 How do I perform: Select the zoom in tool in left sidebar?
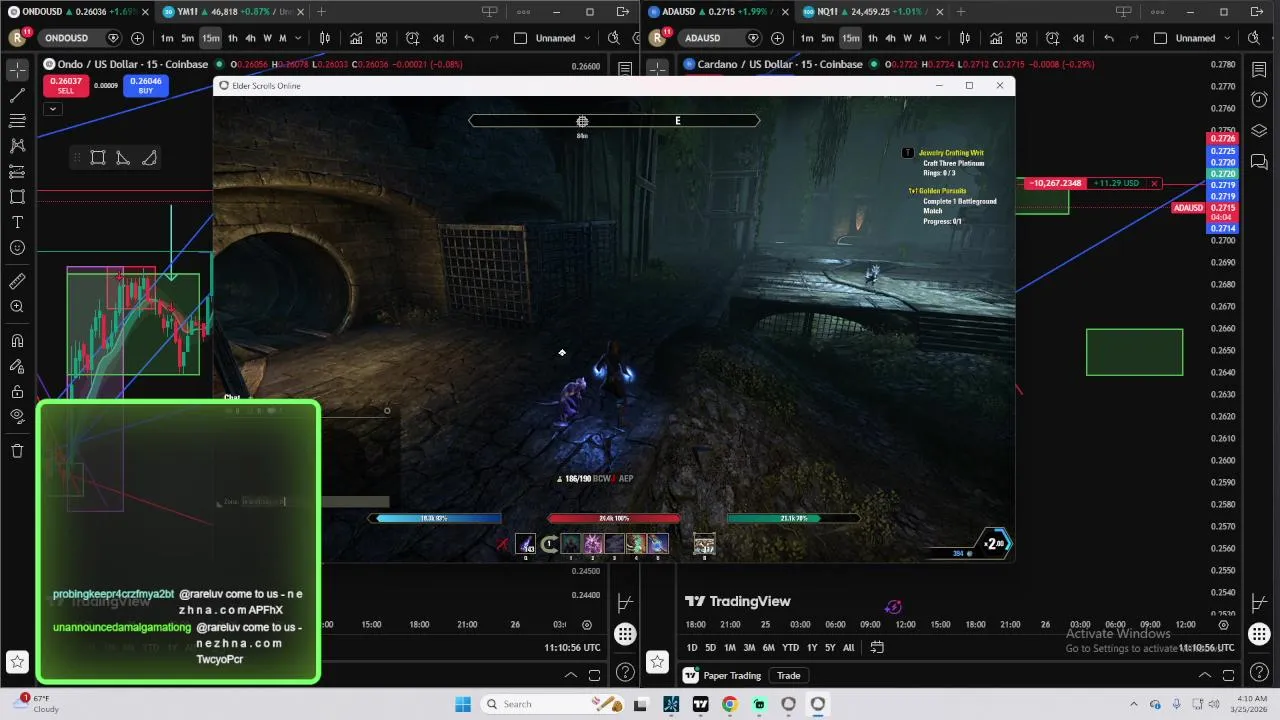(x=17, y=307)
